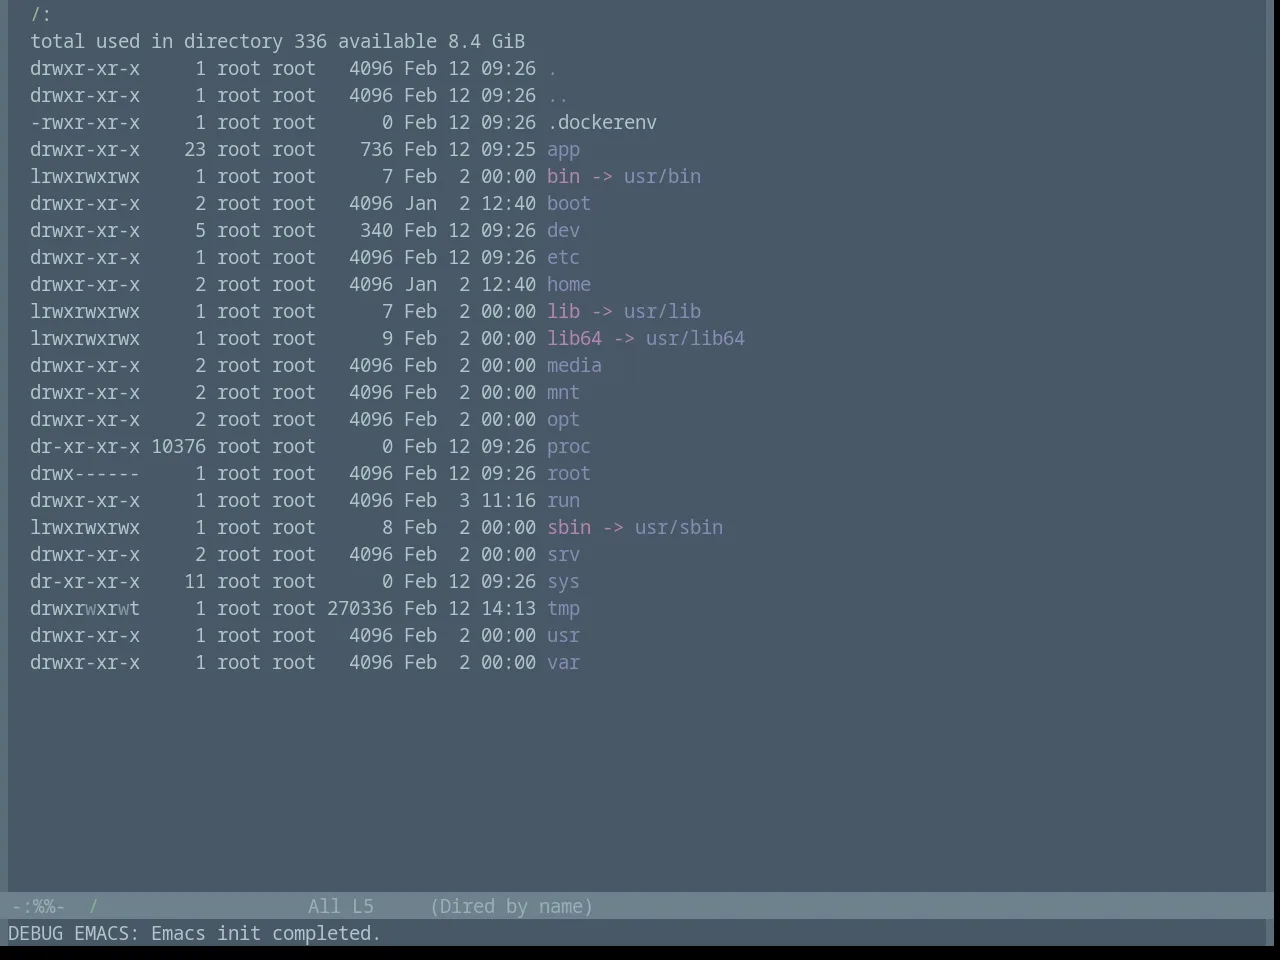
Task: Click the drwxrwxrwt permissions of tmp
Action: [x=85, y=609]
